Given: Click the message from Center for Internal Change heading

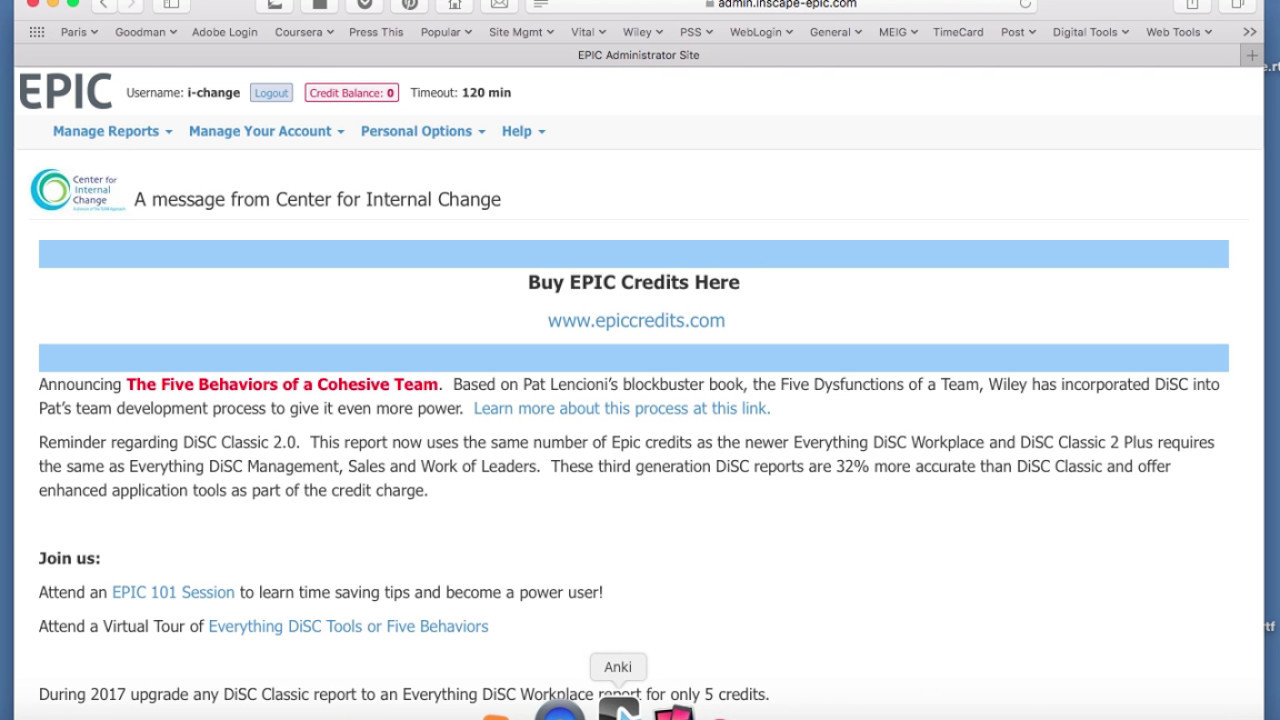Looking at the screenshot, I should coord(318,199).
